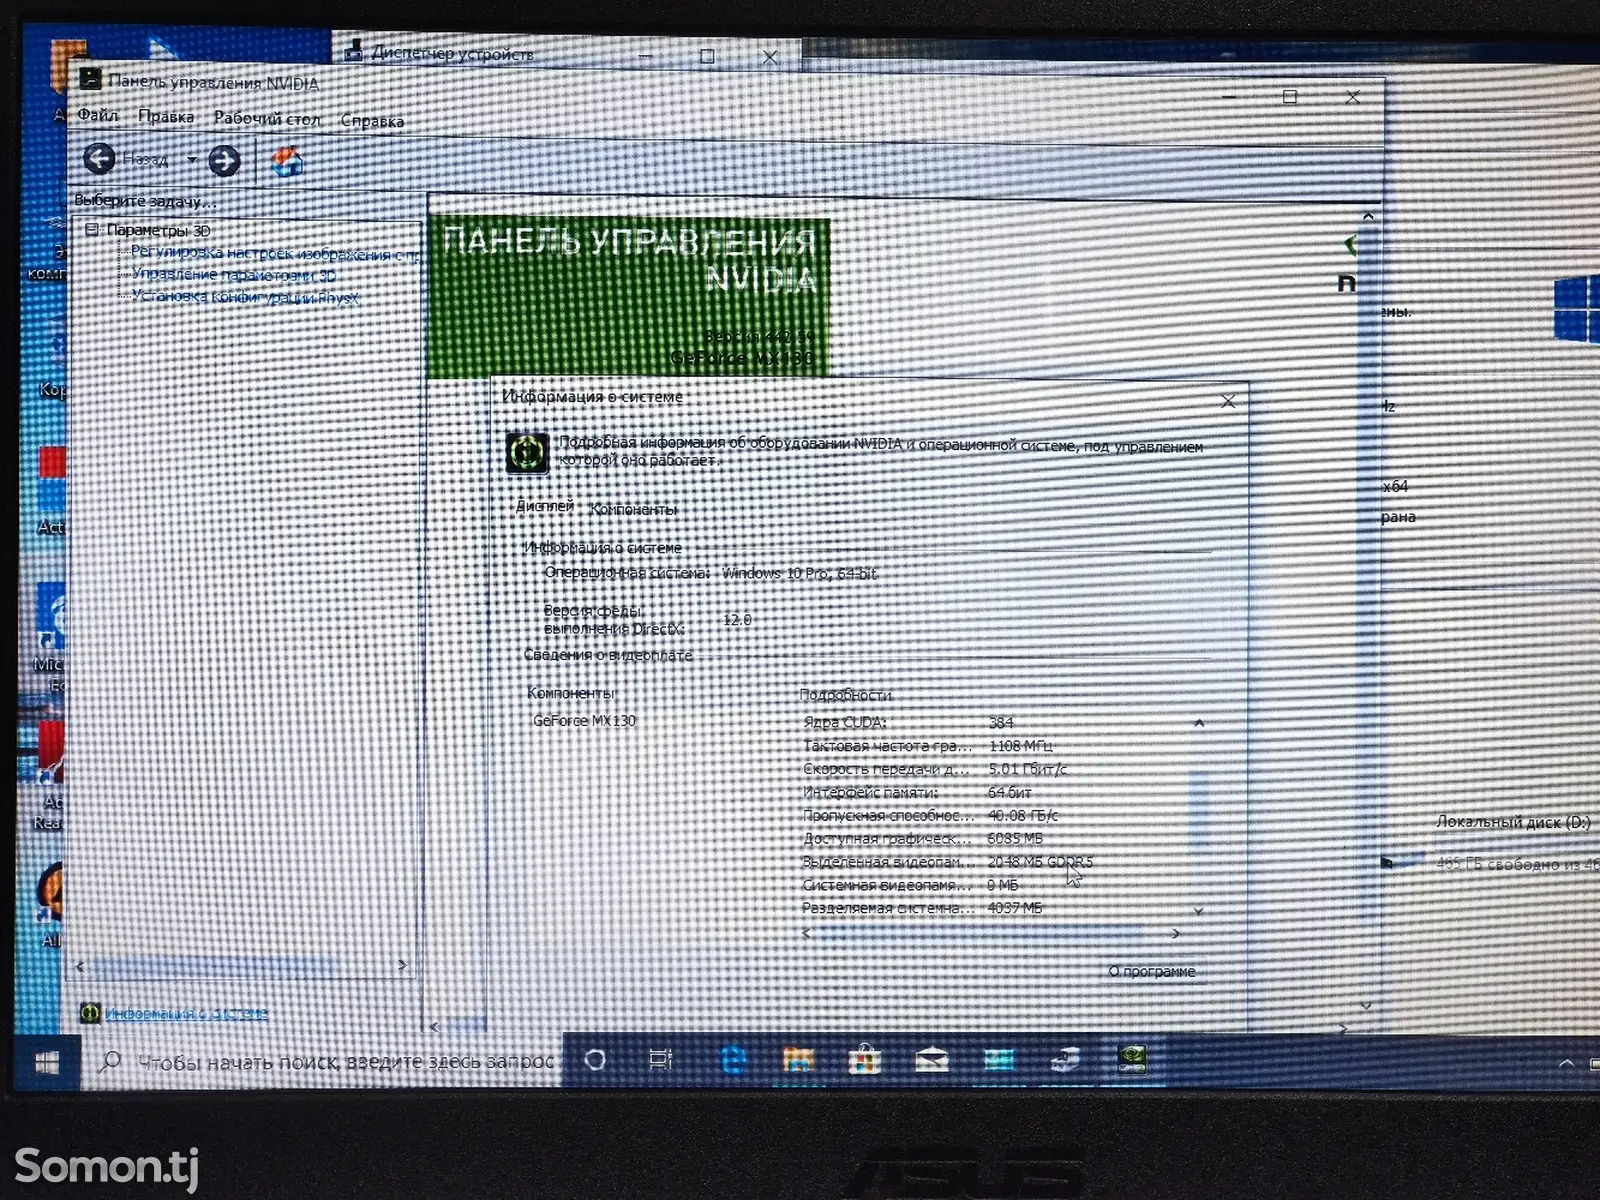Click DirectX version 12.0 value
Image resolution: width=1600 pixels, height=1200 pixels.
[x=737, y=620]
